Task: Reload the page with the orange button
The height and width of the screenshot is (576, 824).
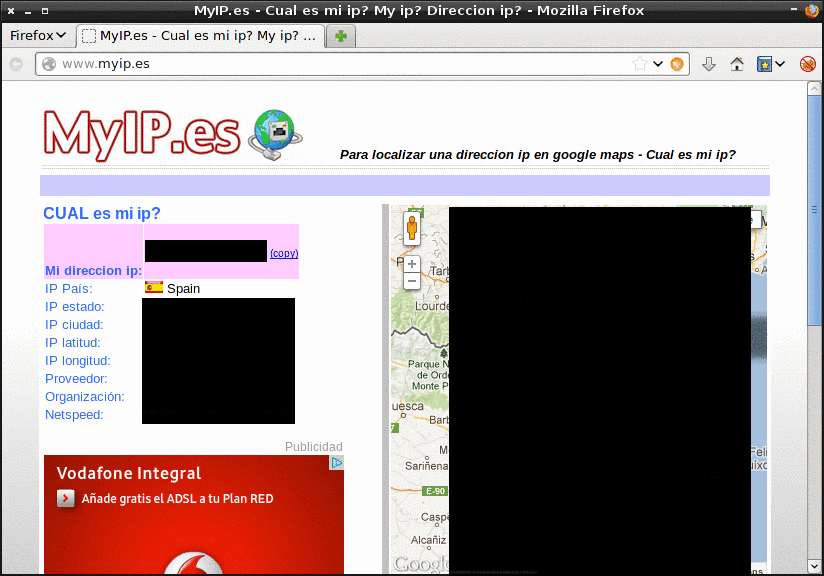Action: point(677,64)
